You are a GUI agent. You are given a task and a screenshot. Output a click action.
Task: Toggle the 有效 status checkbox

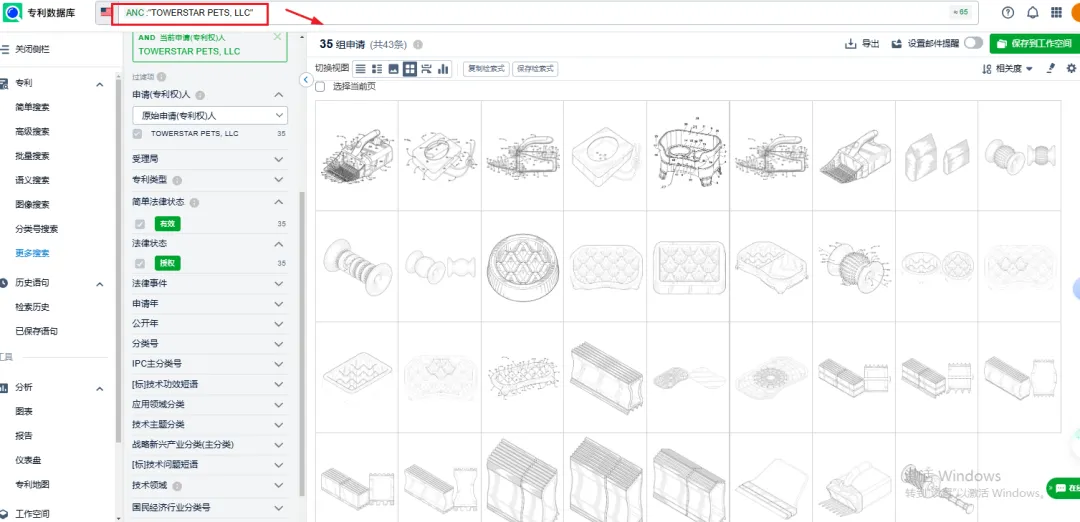140,224
